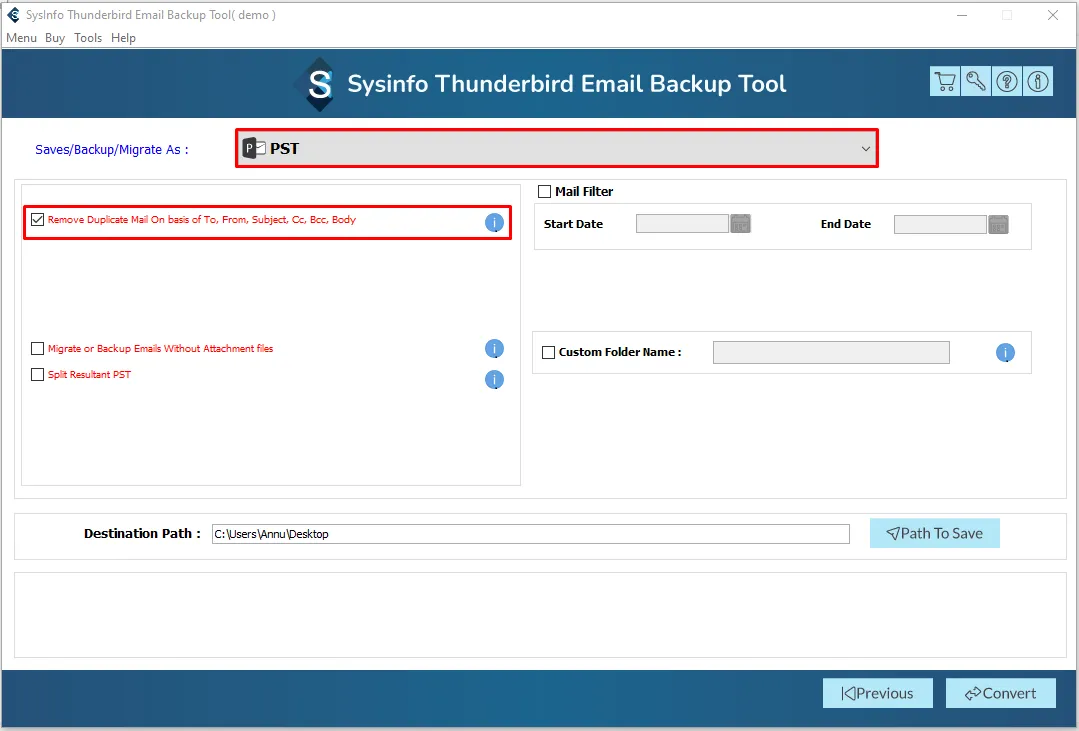
Task: Click the Destination Path text field
Action: [x=530, y=534]
